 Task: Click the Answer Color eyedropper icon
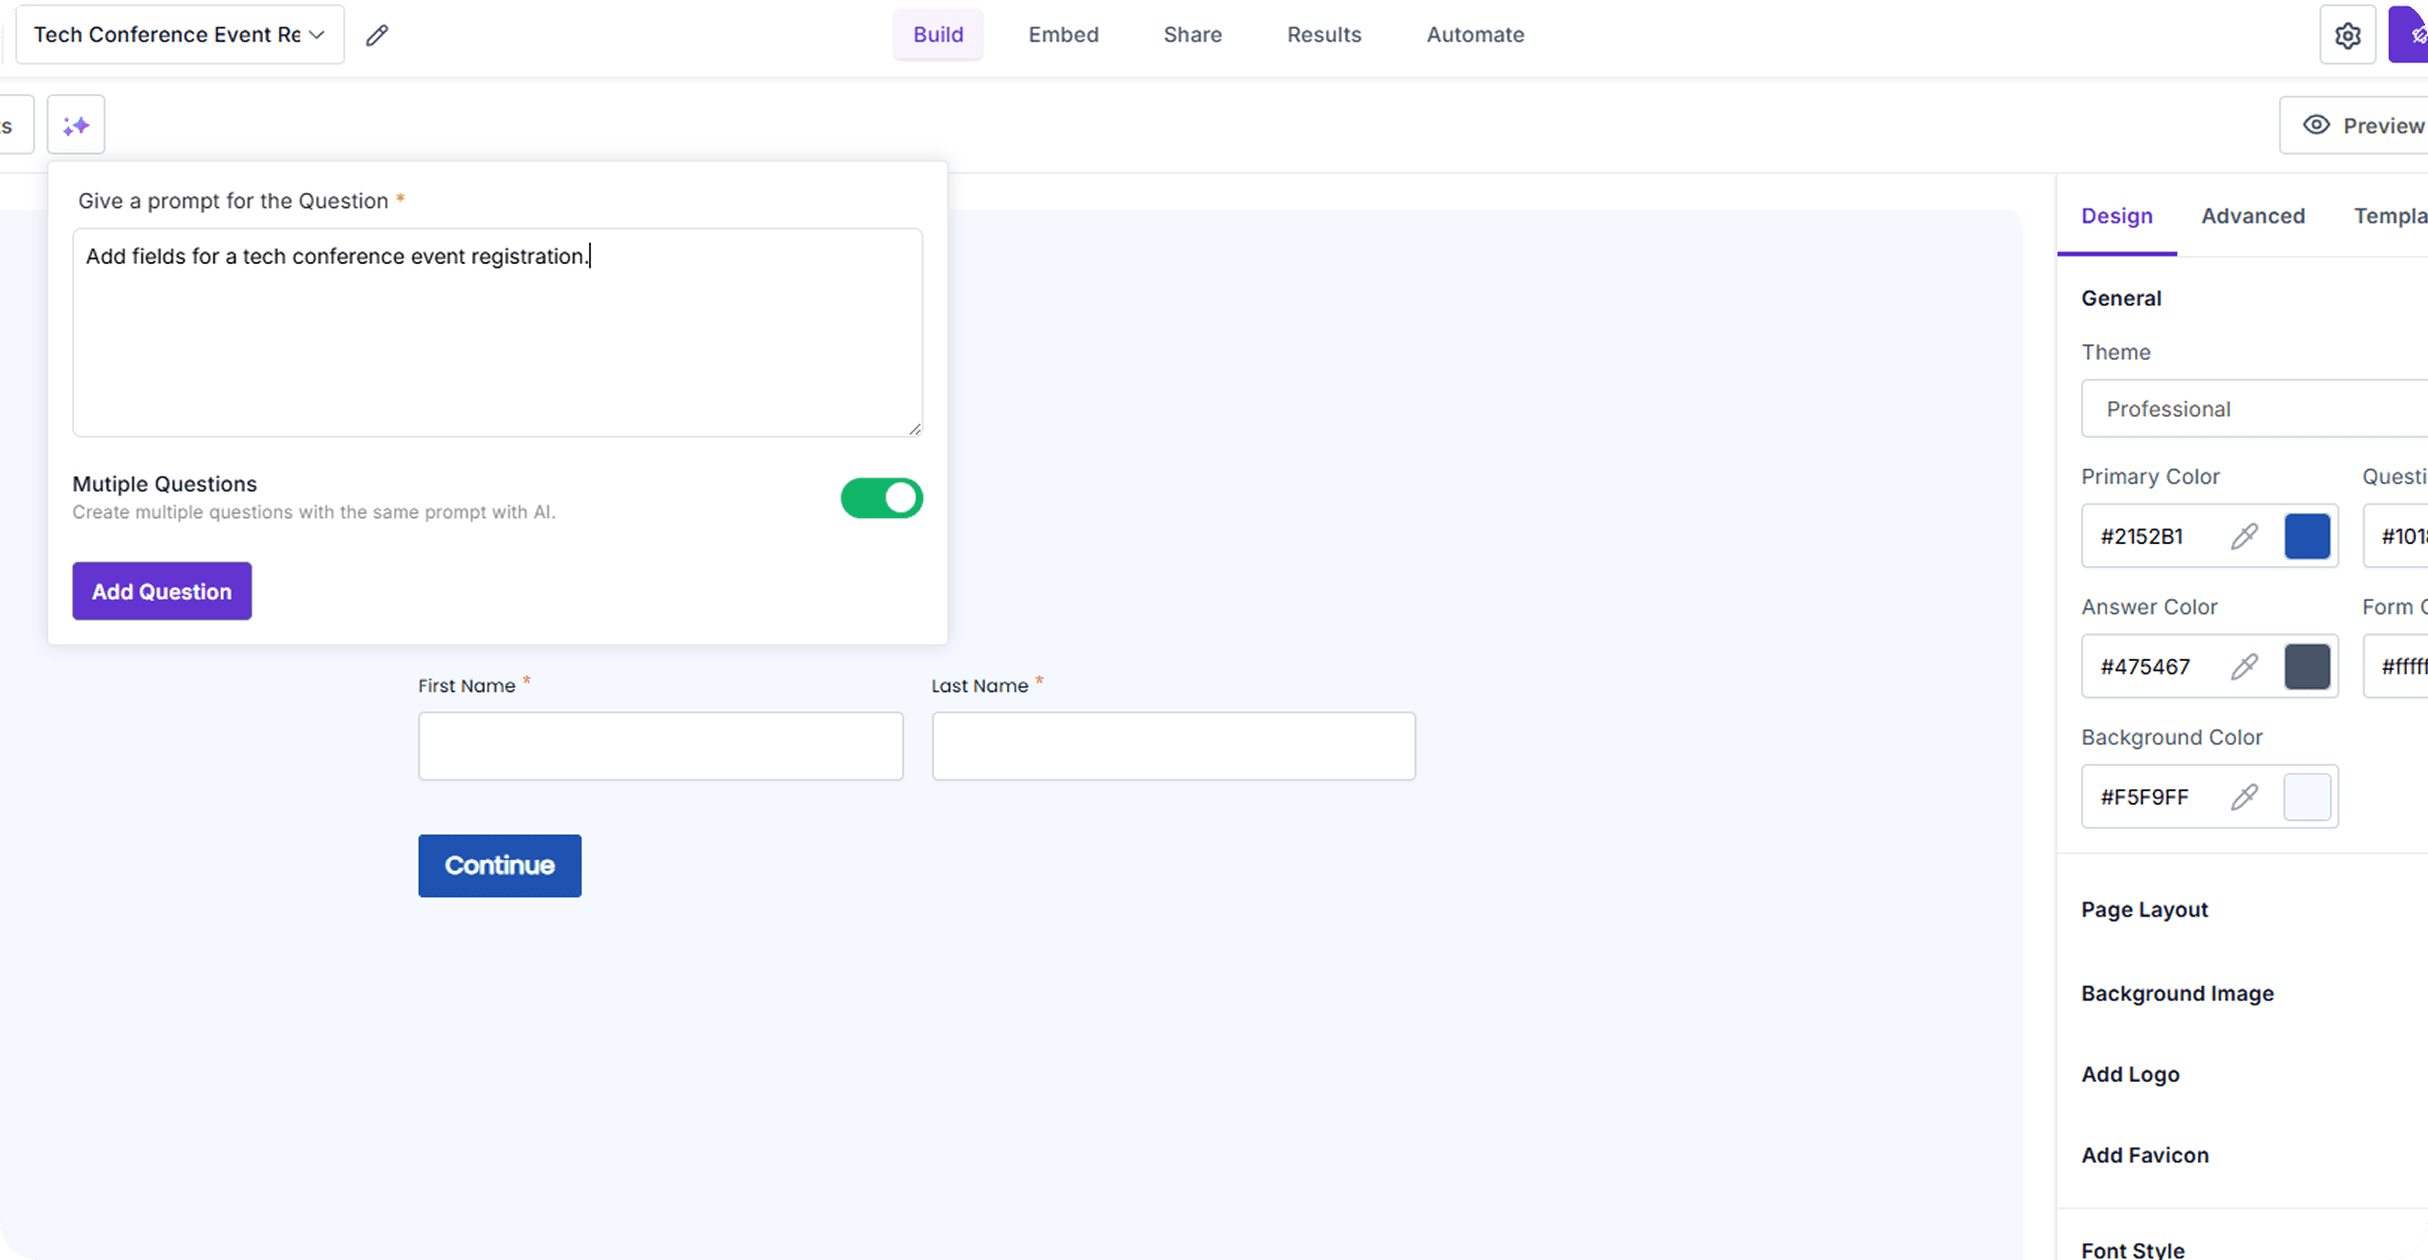pyautogui.click(x=2244, y=667)
